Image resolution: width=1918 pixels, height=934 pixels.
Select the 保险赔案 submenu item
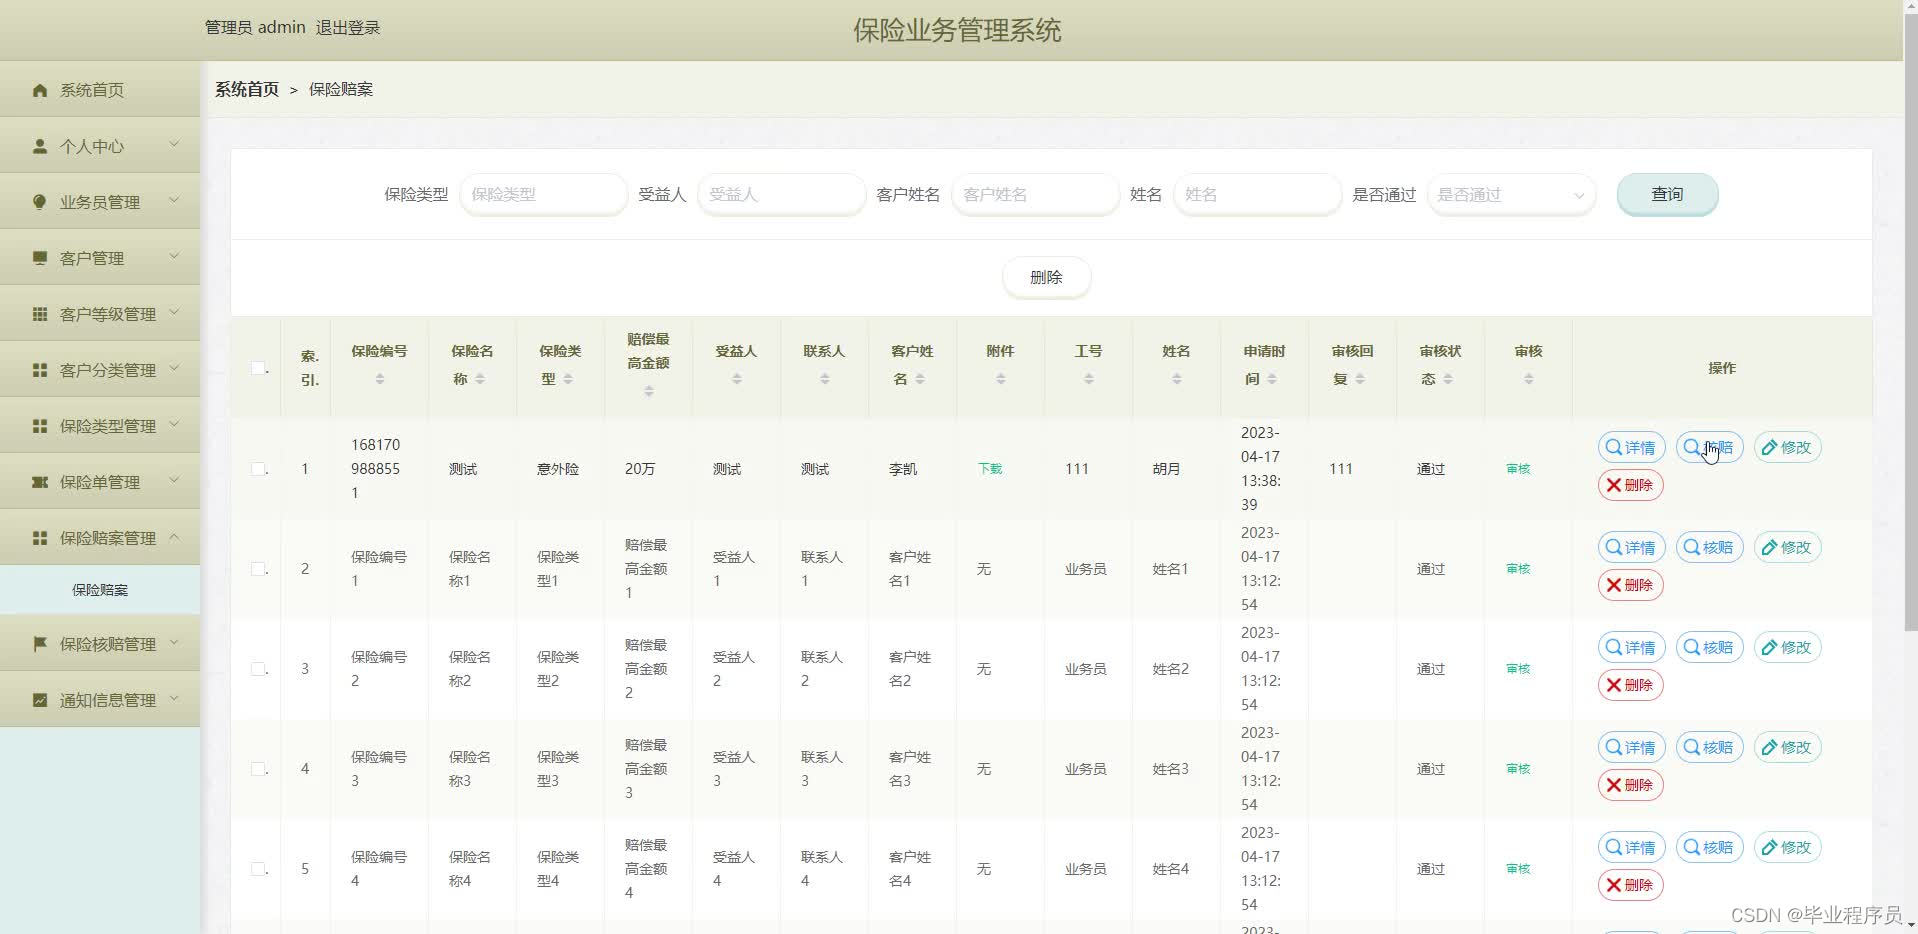coord(100,590)
